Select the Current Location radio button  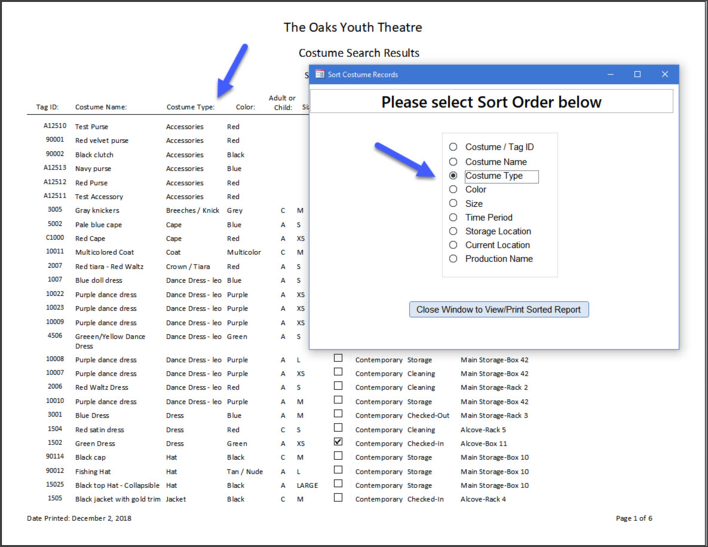coord(453,245)
